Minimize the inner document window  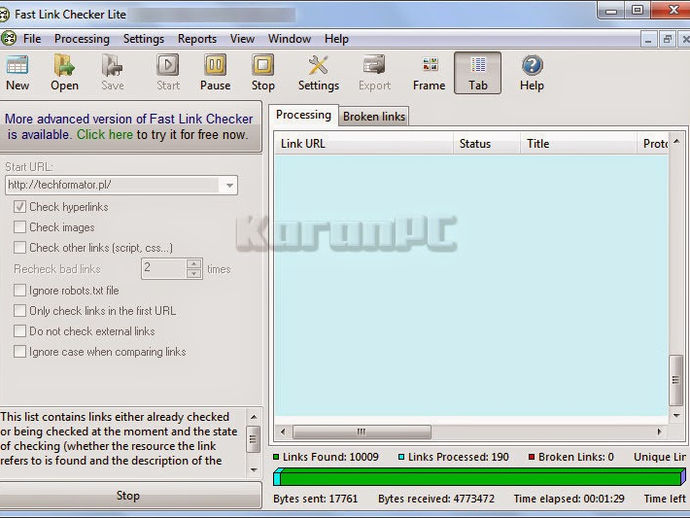coord(648,40)
